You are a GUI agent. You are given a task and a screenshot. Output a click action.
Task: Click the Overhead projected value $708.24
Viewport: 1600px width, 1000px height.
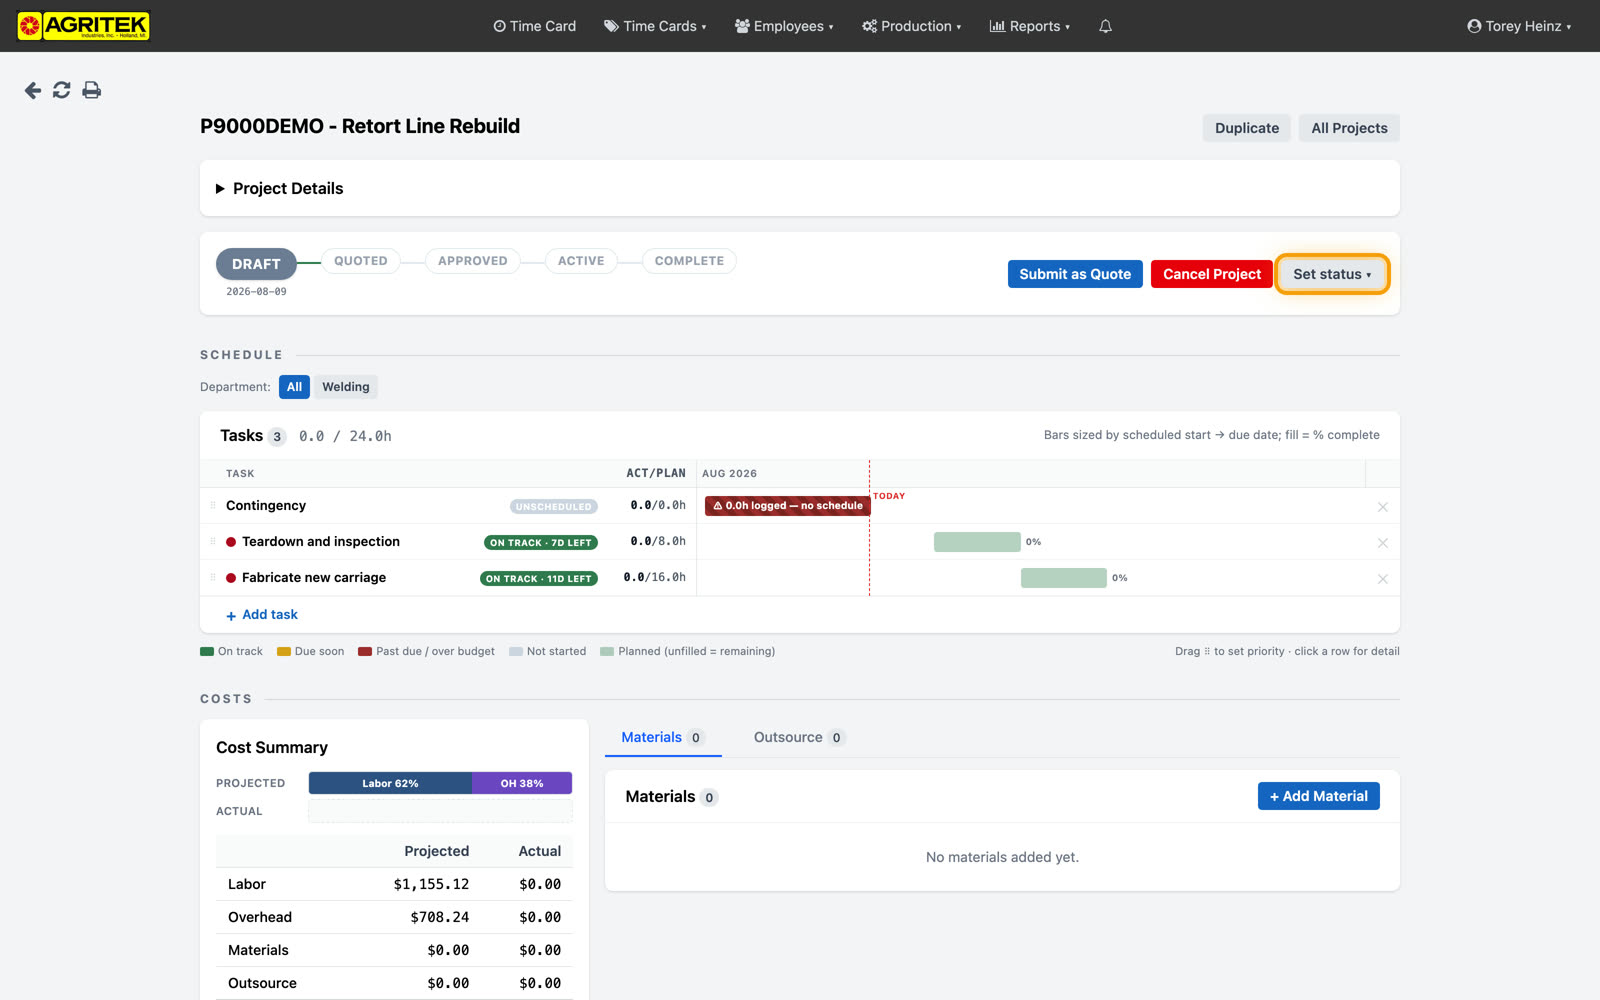440,917
